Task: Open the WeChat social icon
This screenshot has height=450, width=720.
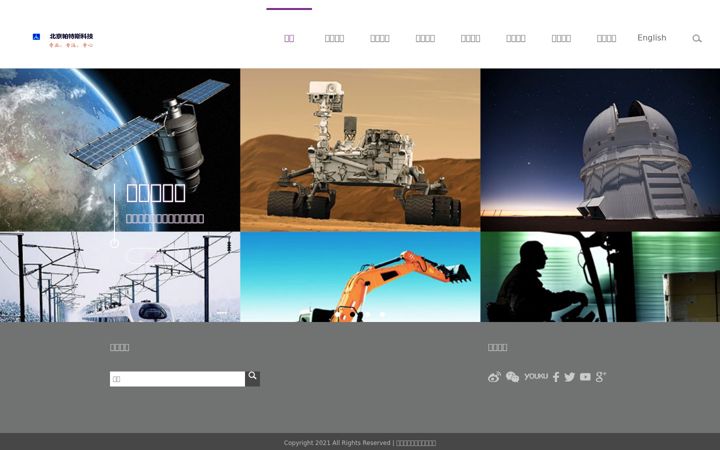Action: (512, 377)
